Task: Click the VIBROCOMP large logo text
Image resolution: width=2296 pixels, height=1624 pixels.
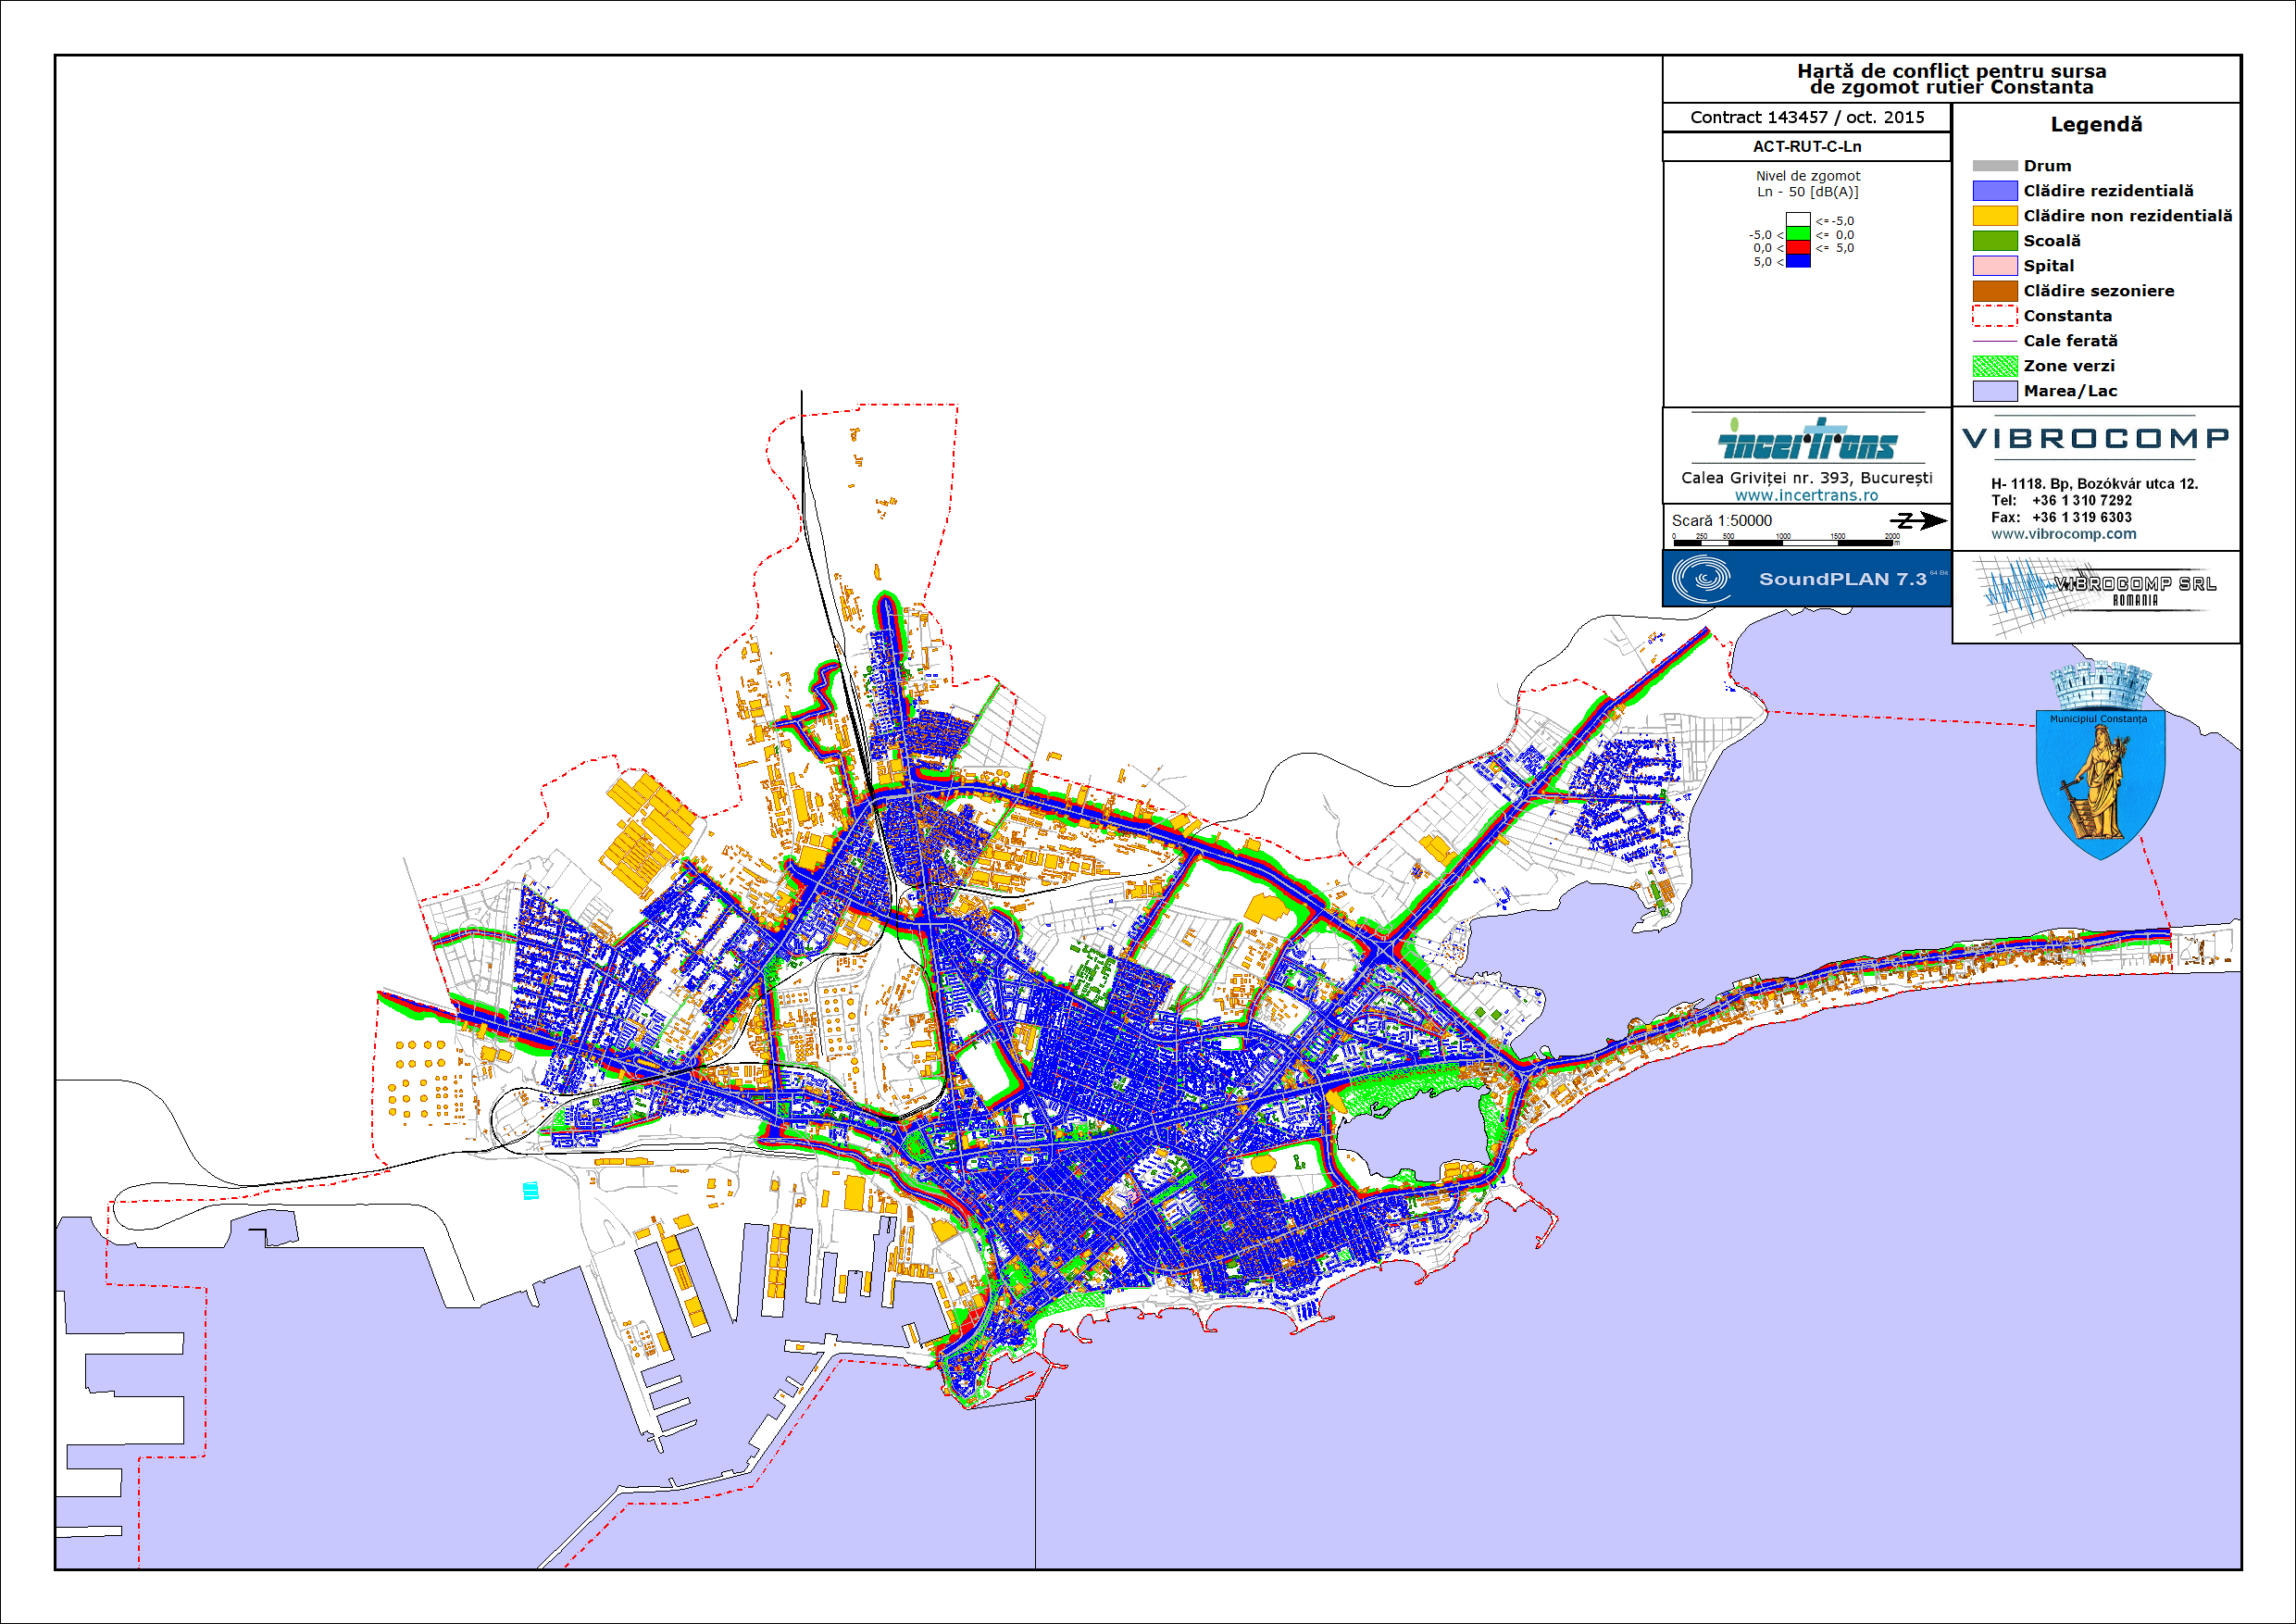Action: pyautogui.click(x=2096, y=438)
